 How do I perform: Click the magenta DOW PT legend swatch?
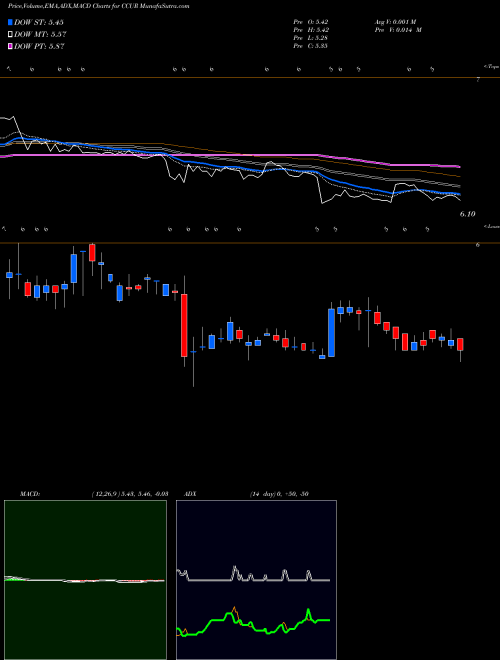point(10,46)
